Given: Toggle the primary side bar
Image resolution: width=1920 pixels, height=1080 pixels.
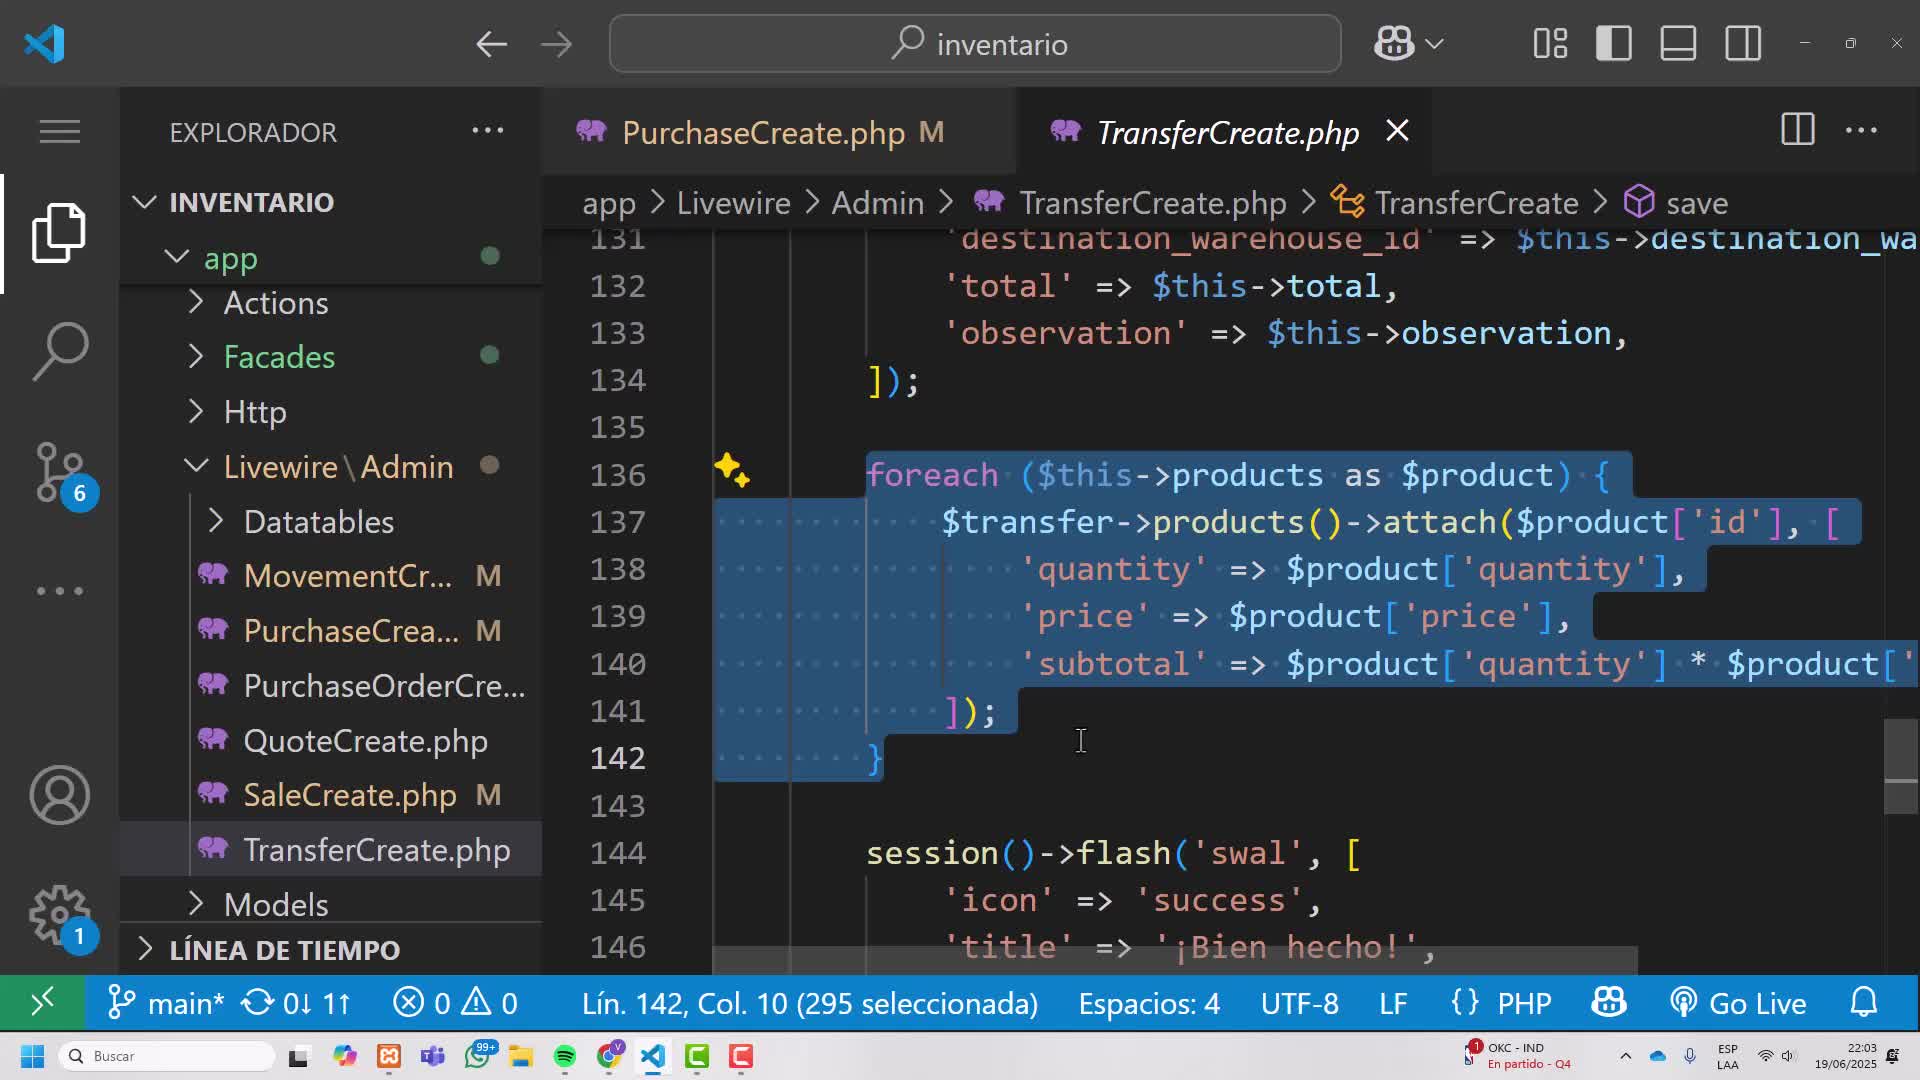Looking at the screenshot, I should coord(1614,44).
